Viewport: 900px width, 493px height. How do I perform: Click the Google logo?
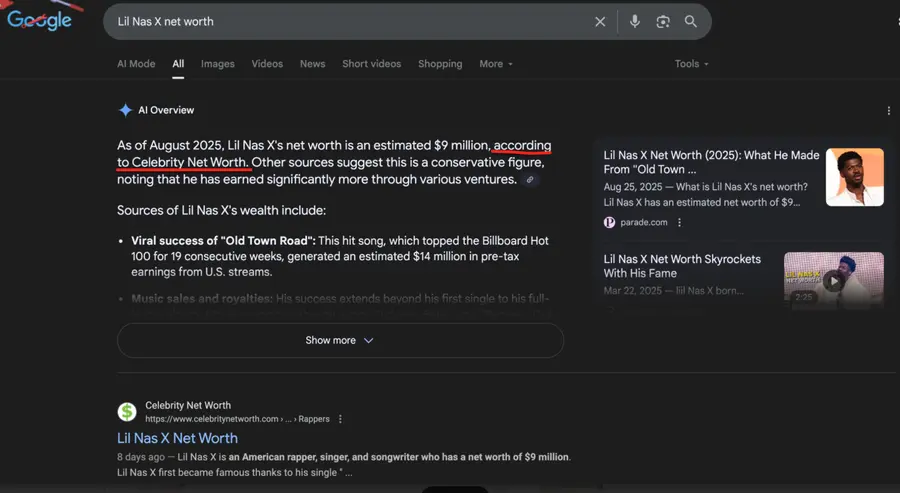click(x=40, y=21)
